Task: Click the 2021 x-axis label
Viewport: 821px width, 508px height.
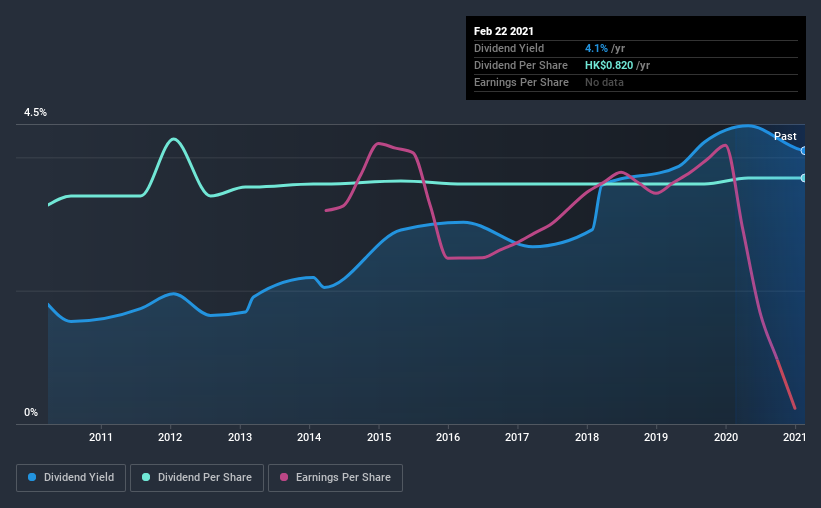Action: 794,437
